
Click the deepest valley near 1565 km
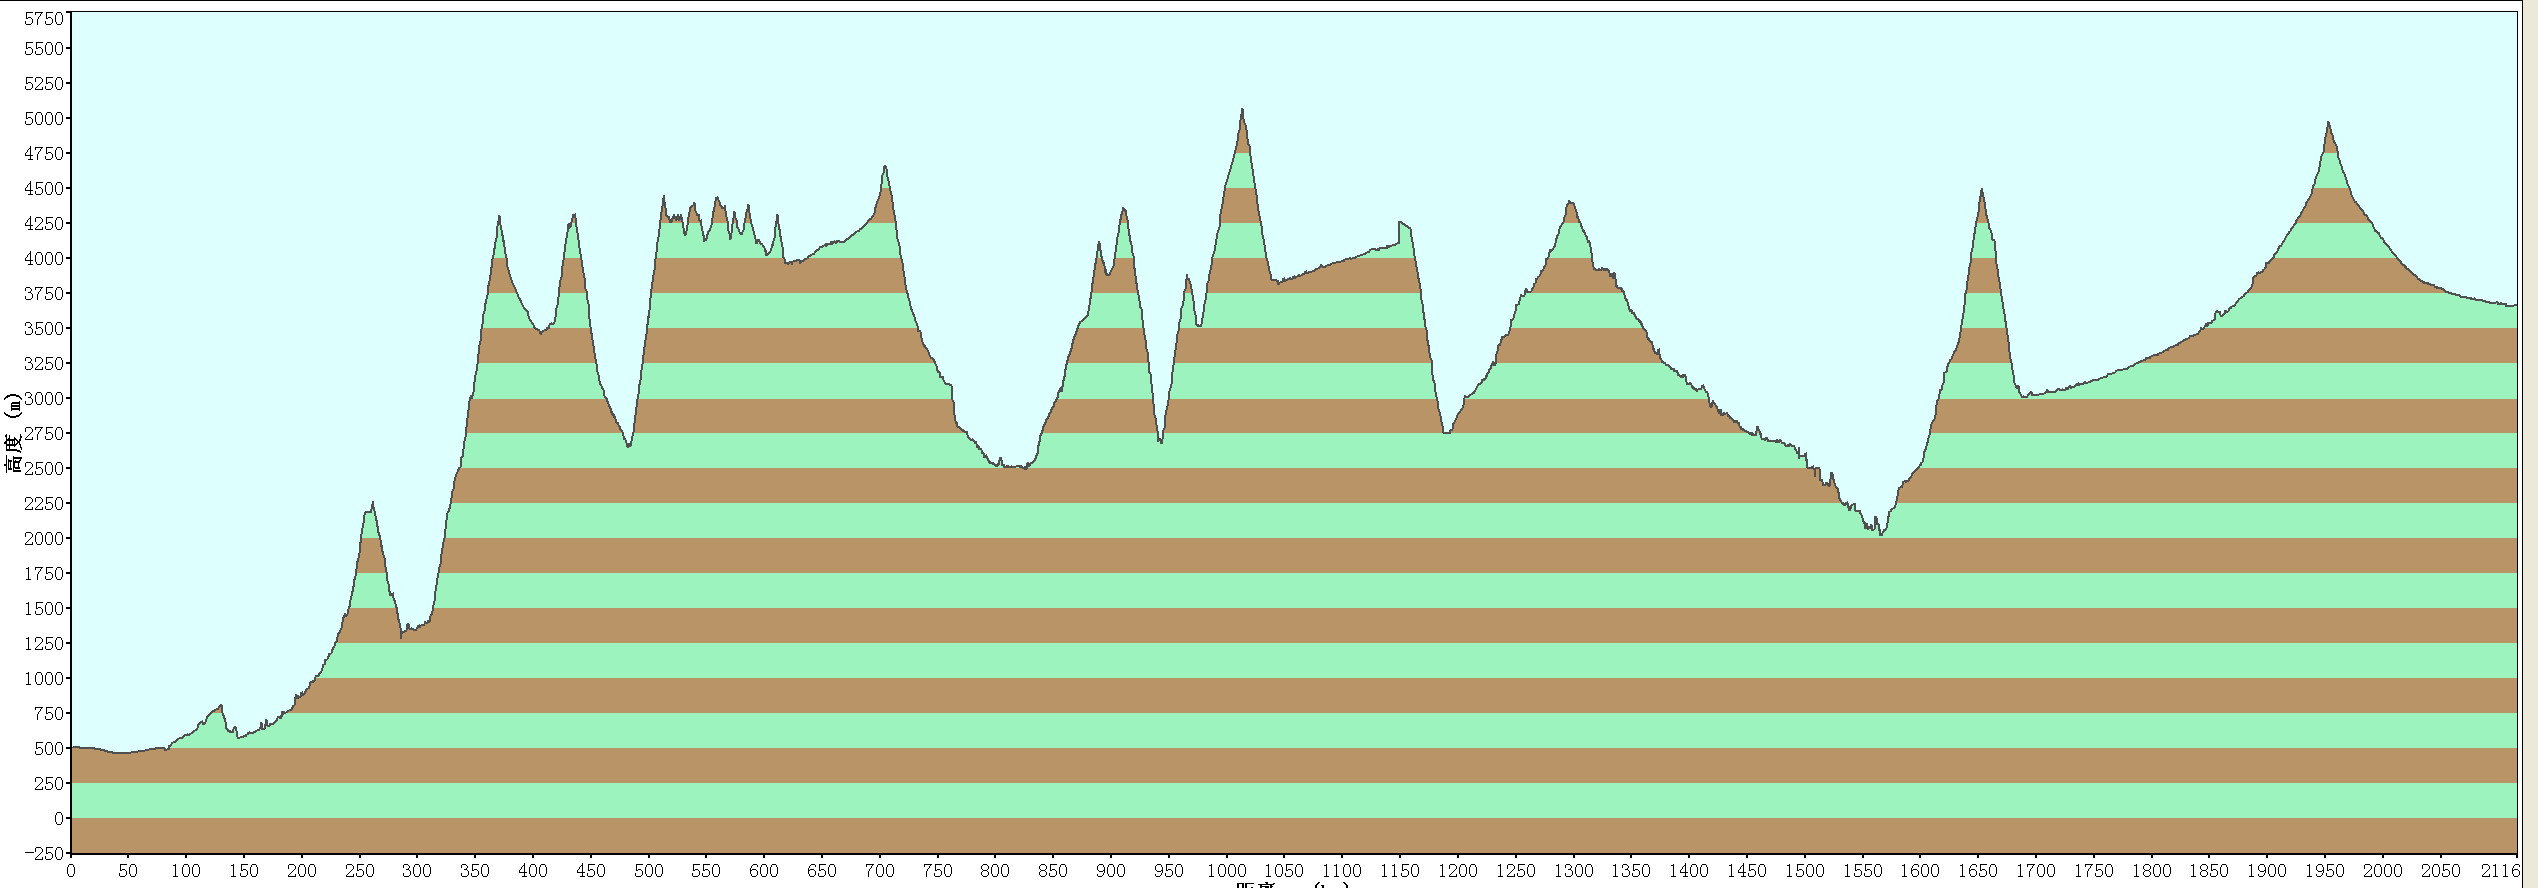click(1881, 534)
